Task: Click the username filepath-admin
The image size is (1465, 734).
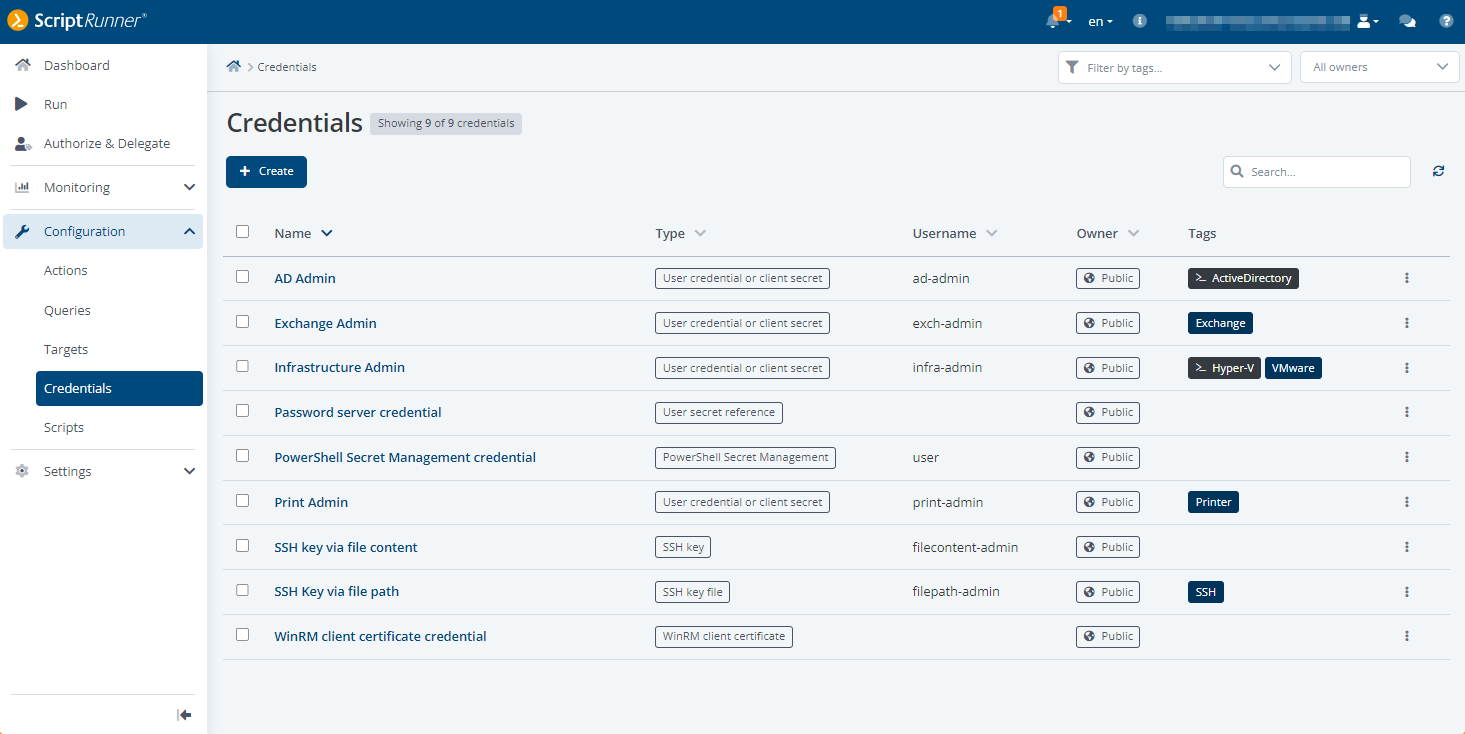Action: (956, 592)
